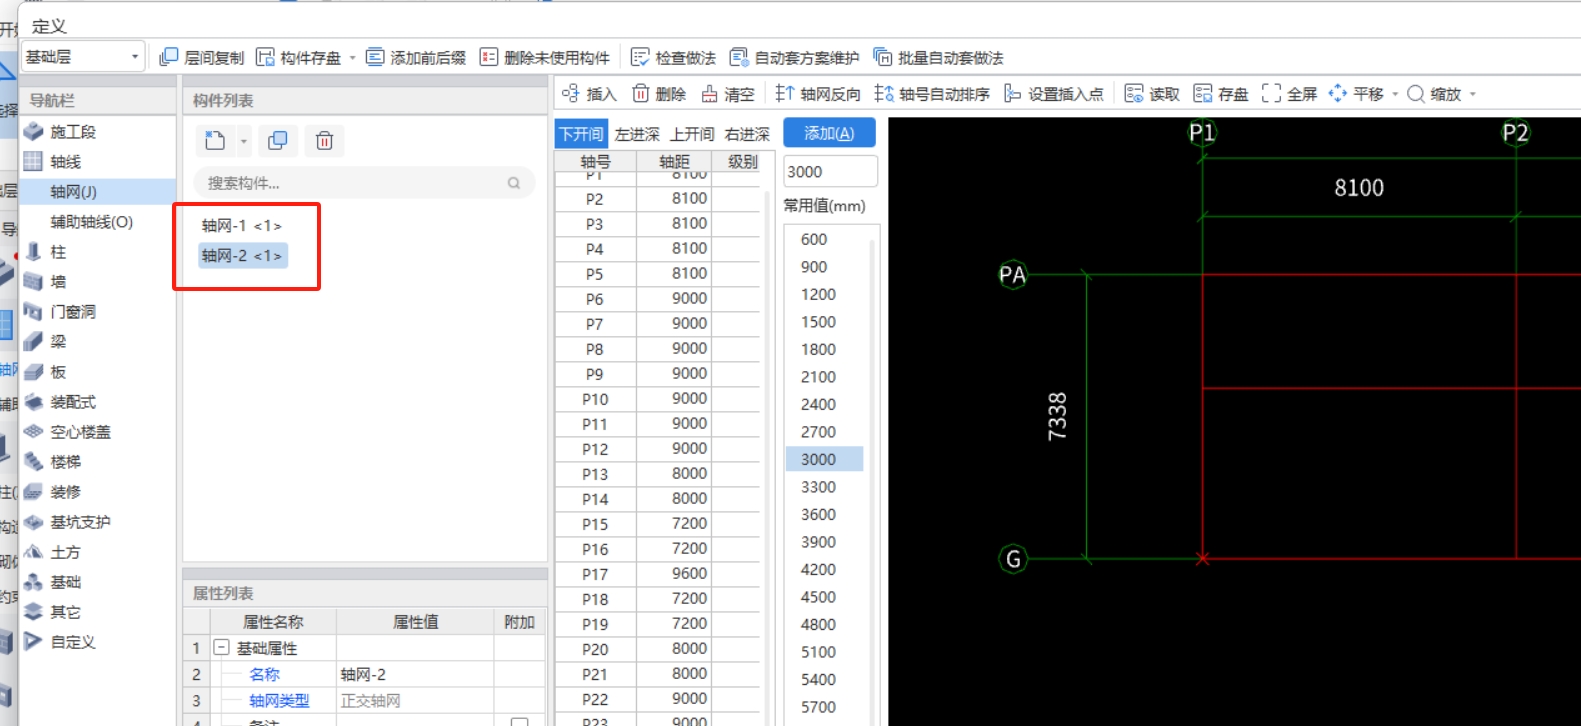Expand the 梁 category

pyautogui.click(x=58, y=342)
